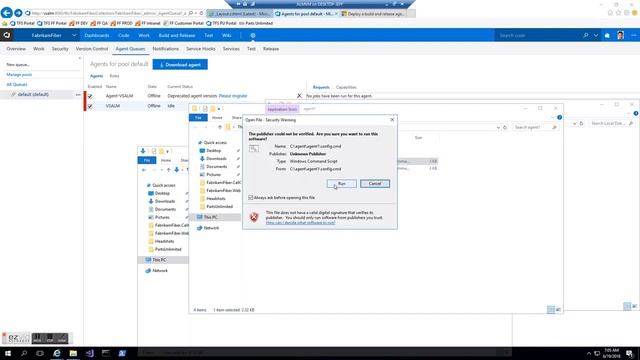Viewport: 640px width, 360px height.
Task: Click Up arrow in agent1 Explorer navigation
Action: [220, 127]
